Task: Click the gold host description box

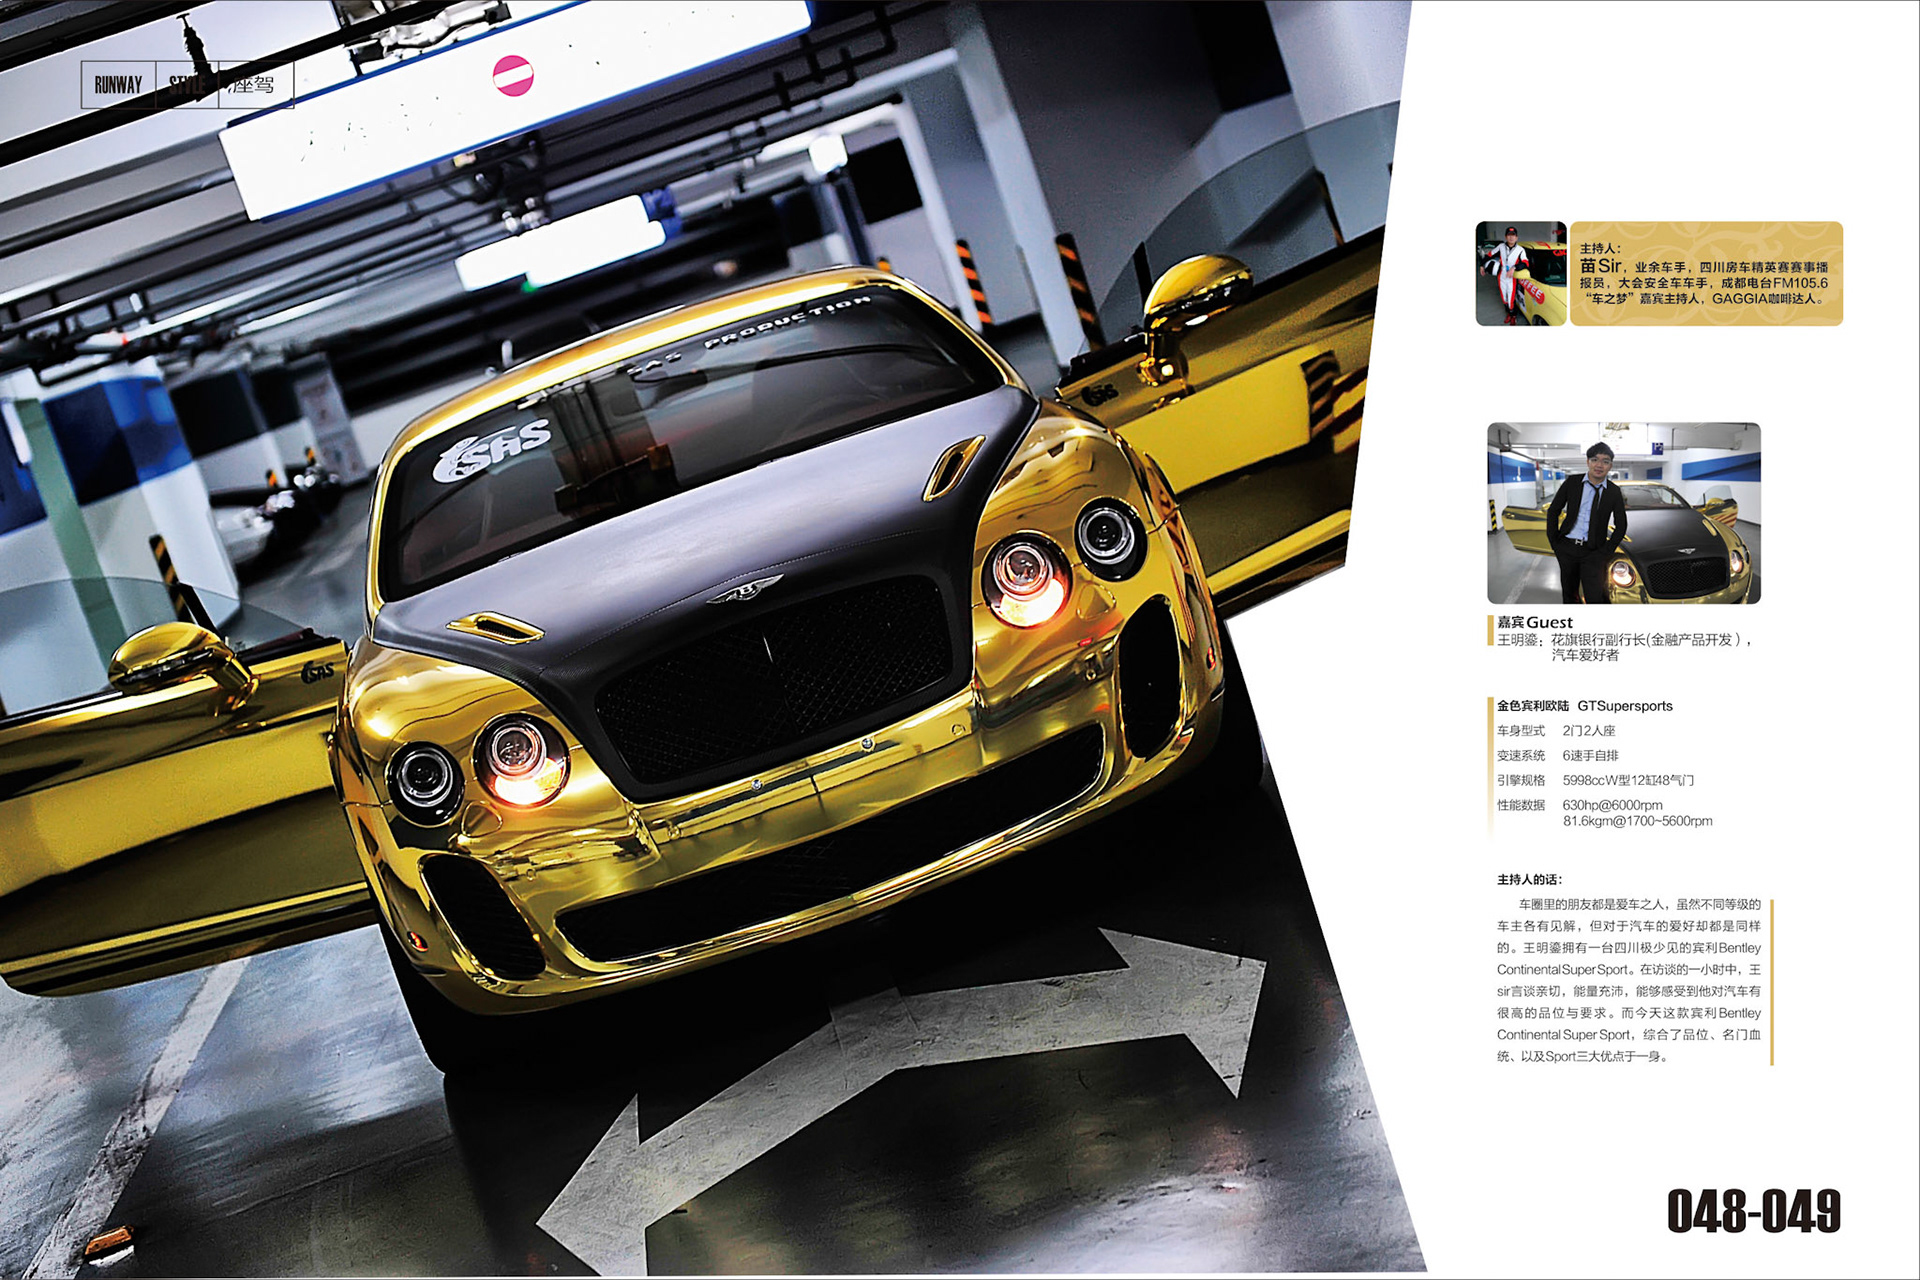Action: 1706,273
